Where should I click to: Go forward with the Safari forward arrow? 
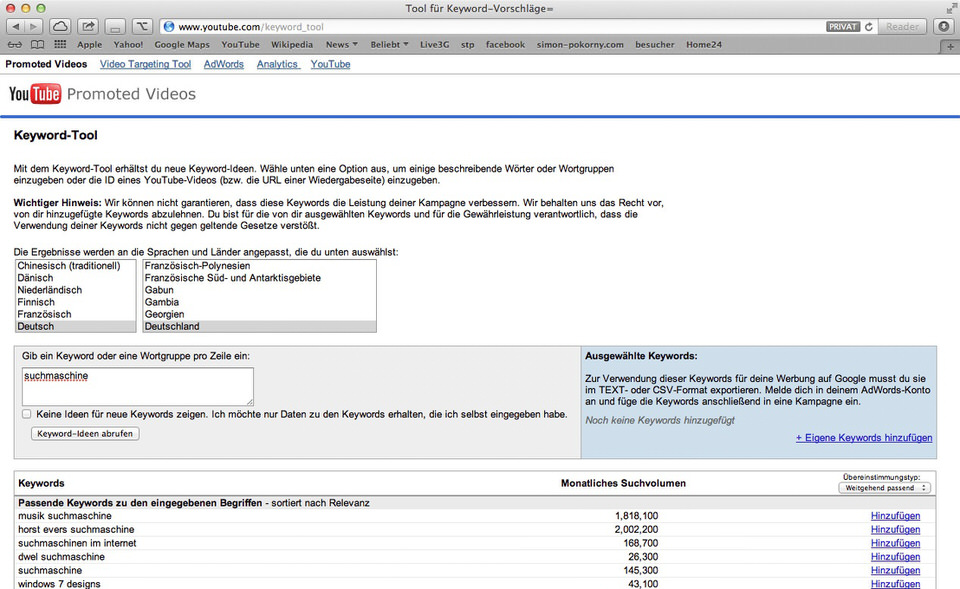click(34, 26)
